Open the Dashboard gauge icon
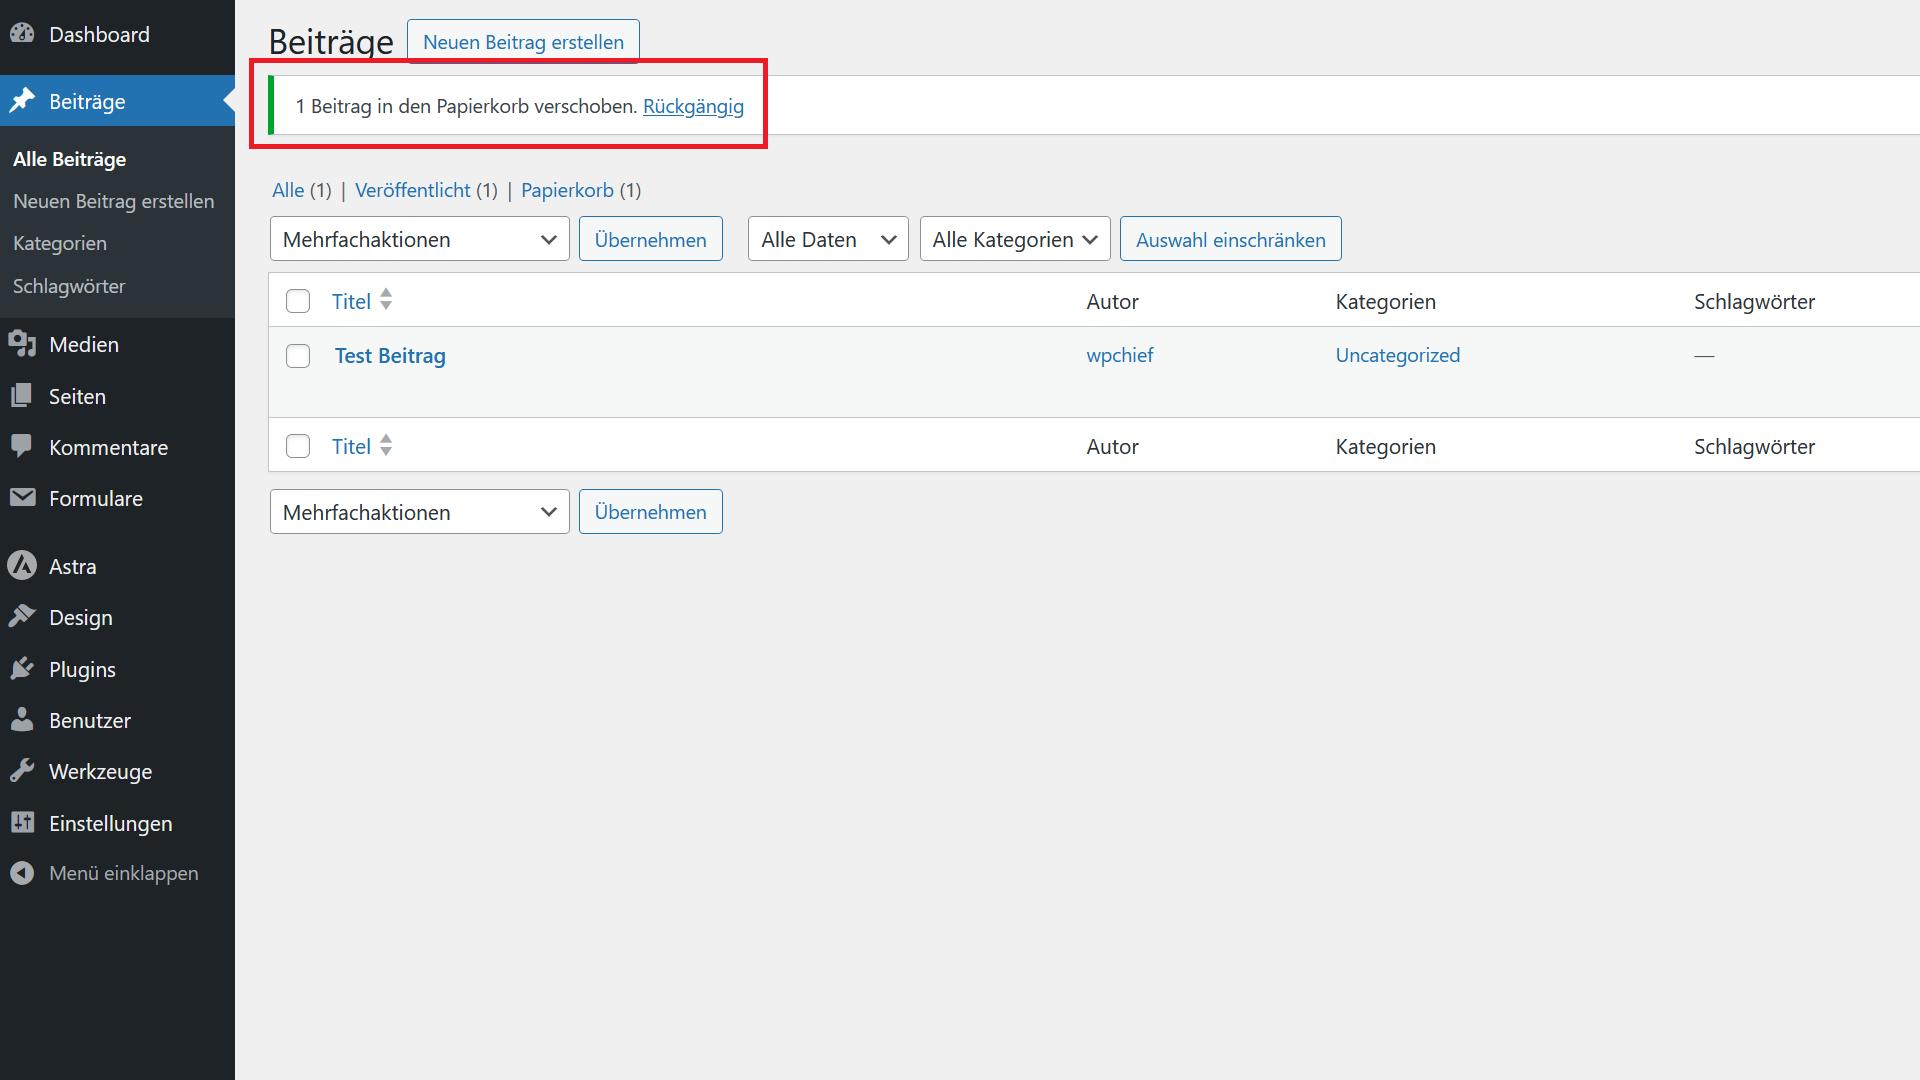 (x=22, y=34)
